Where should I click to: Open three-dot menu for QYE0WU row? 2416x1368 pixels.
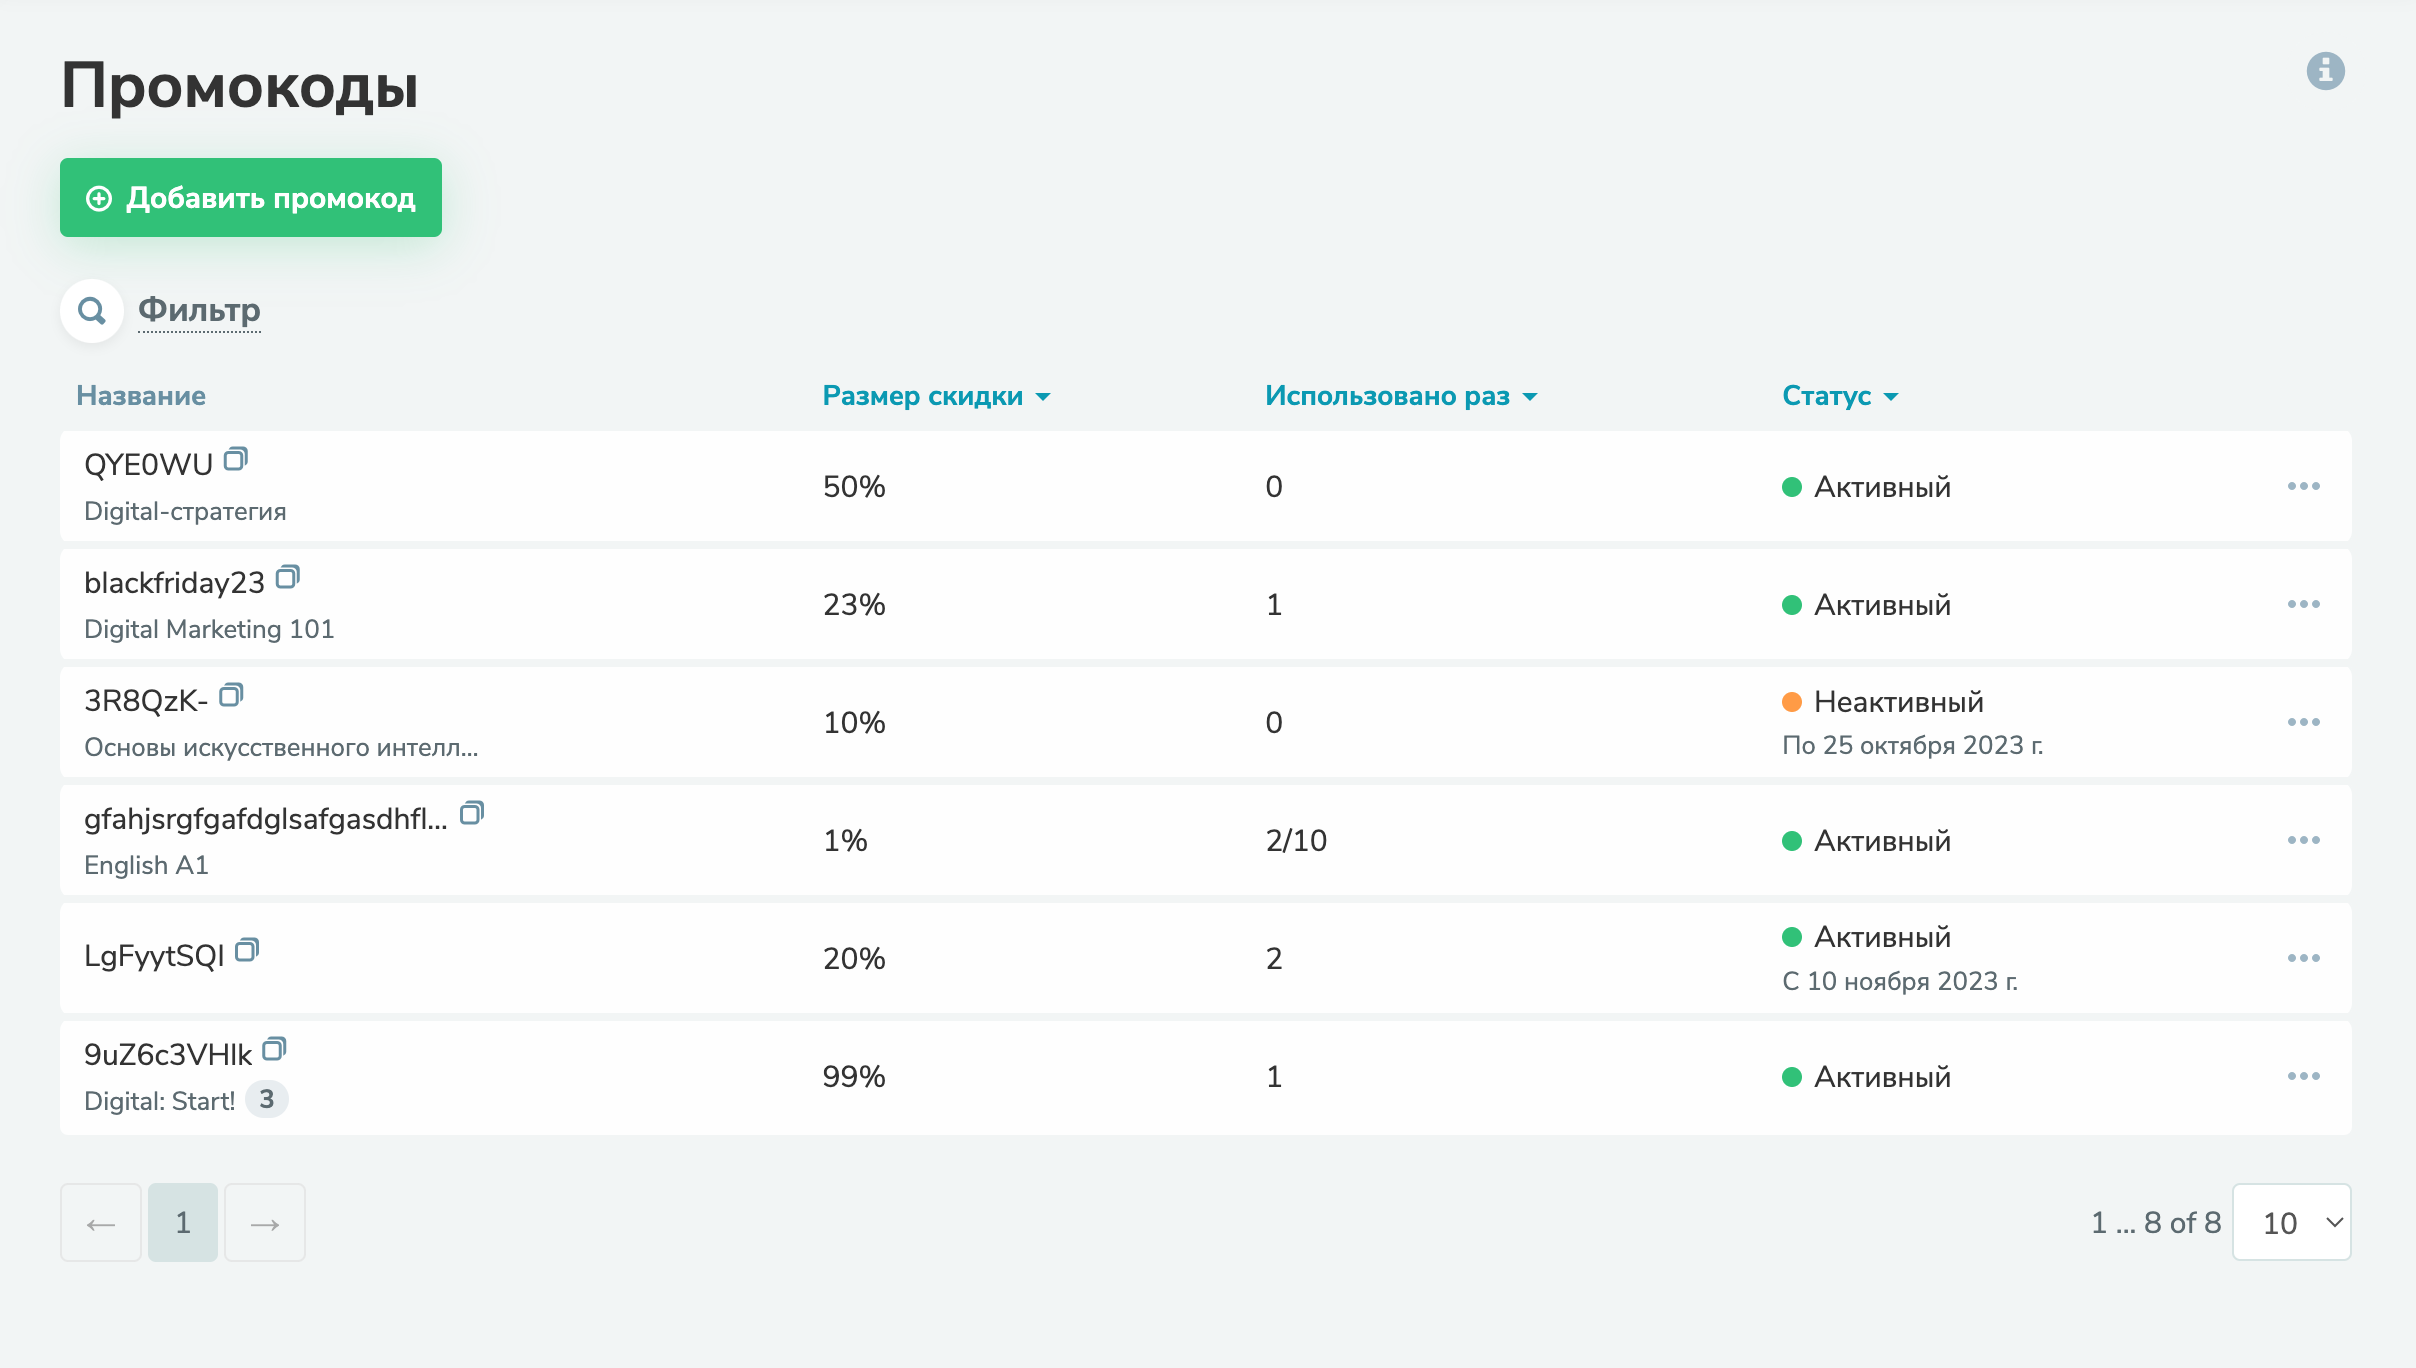click(2303, 487)
